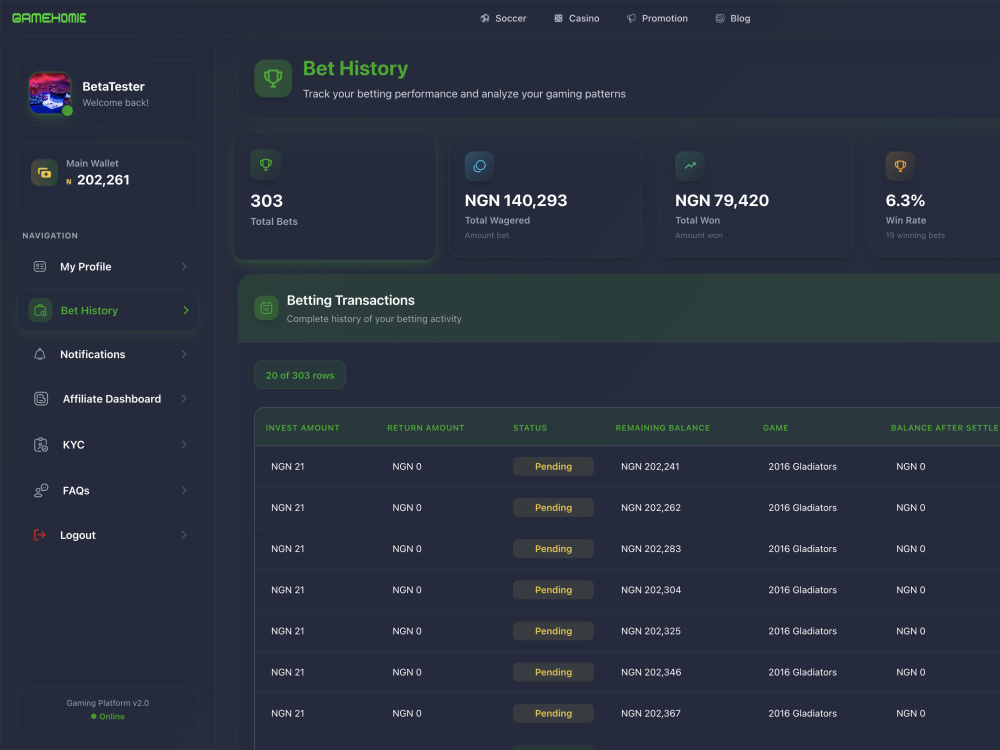The image size is (1000, 750).
Task: Expand KYC chevron arrow
Action: click(x=184, y=445)
